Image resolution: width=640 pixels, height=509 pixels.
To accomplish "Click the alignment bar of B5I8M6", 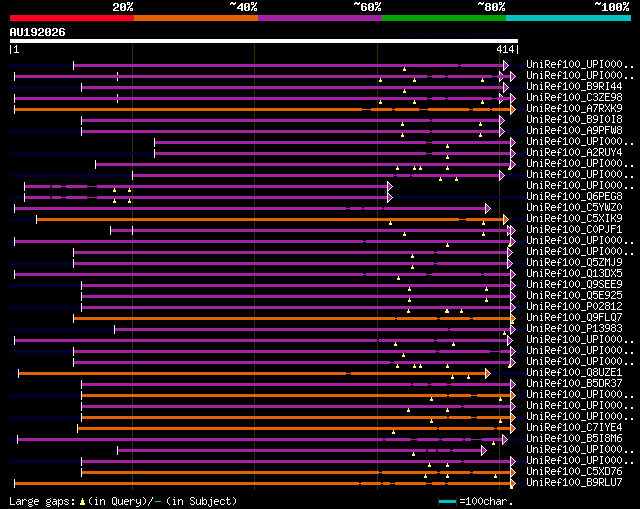I will (260, 440).
